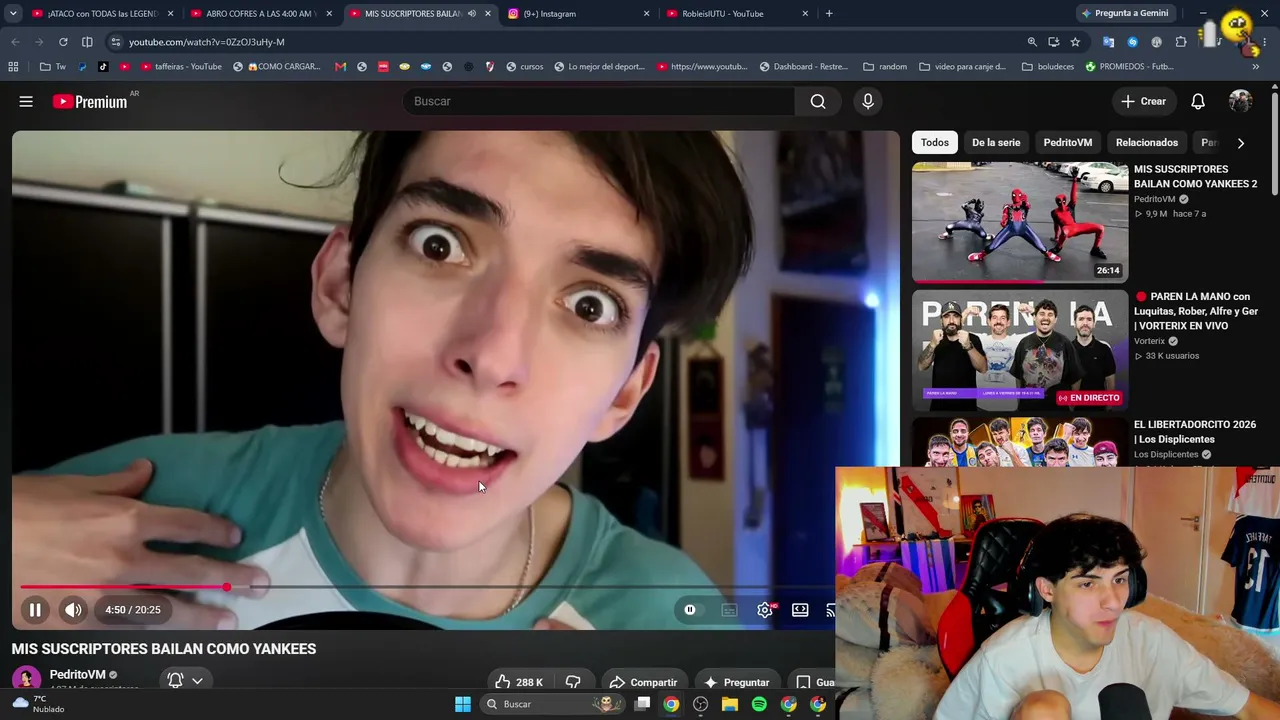
Task: Open File Explorer from the taskbar
Action: coord(730,704)
